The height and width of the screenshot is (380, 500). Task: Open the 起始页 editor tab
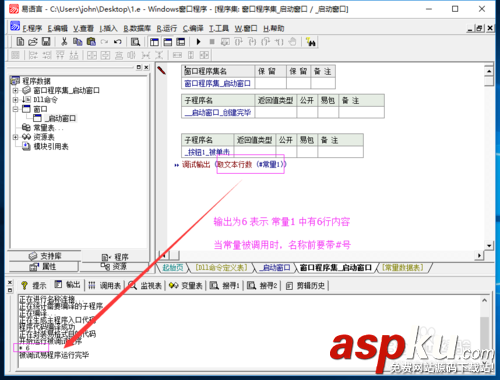[x=173, y=268]
